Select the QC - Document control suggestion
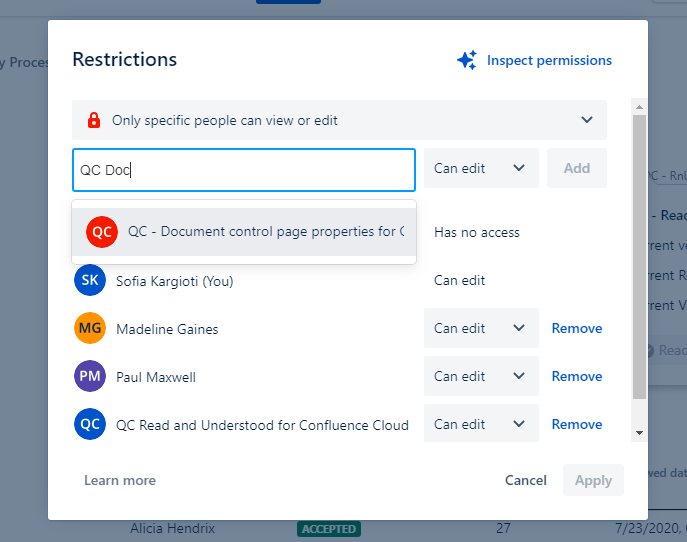 tap(265, 232)
